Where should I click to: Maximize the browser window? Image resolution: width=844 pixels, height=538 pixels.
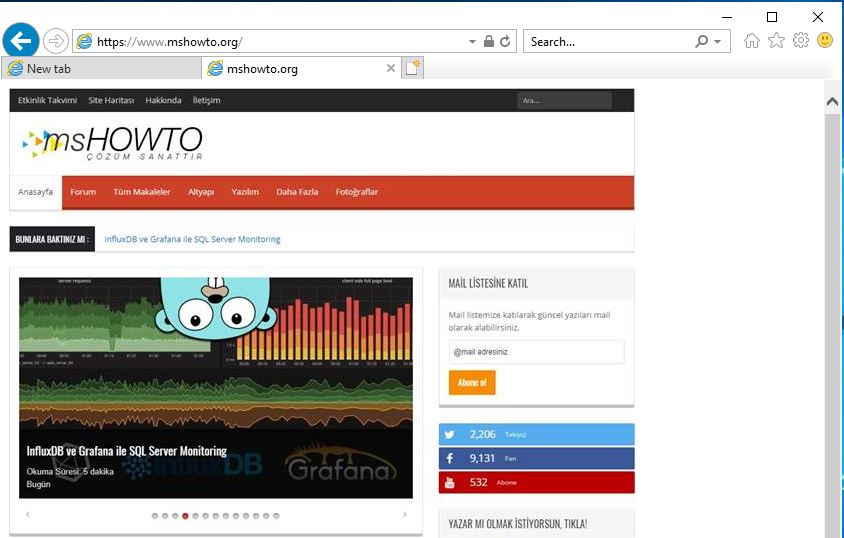click(x=772, y=17)
